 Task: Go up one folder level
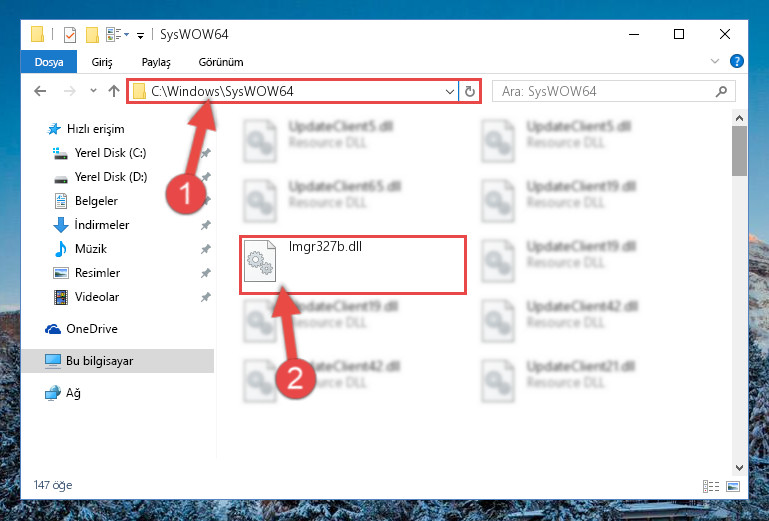[x=114, y=91]
